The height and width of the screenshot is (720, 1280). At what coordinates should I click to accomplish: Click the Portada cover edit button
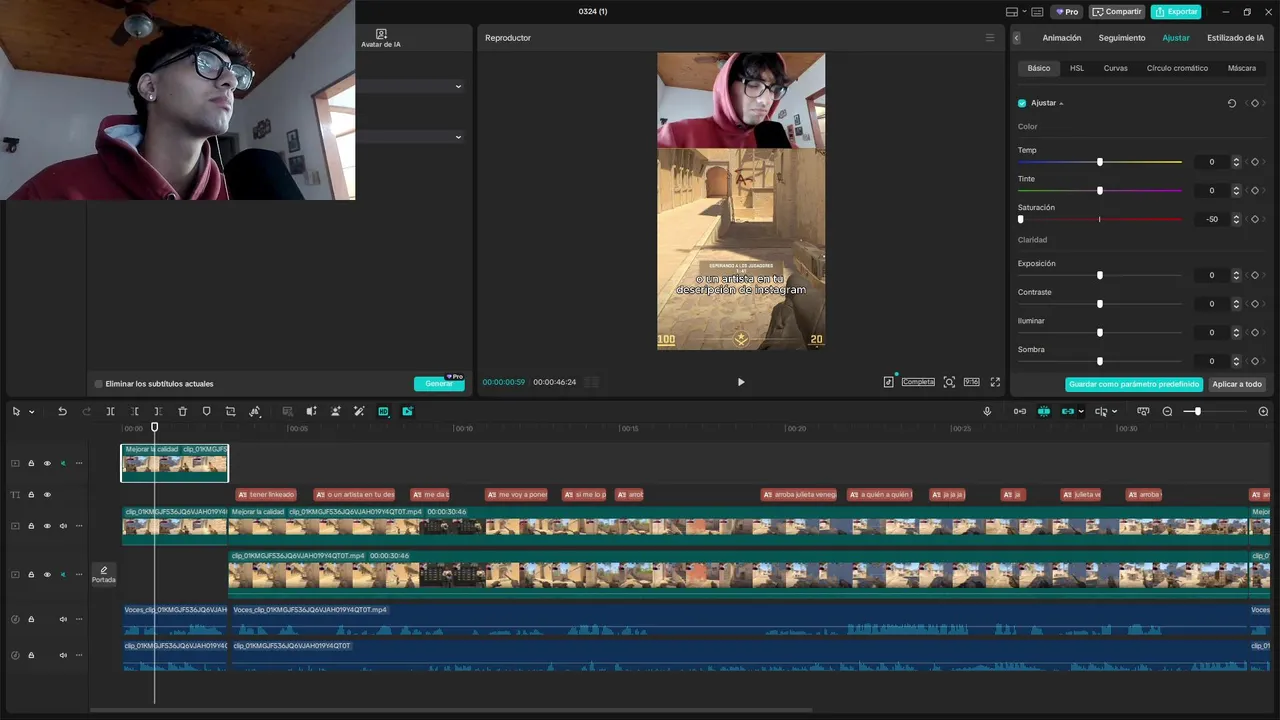(104, 574)
